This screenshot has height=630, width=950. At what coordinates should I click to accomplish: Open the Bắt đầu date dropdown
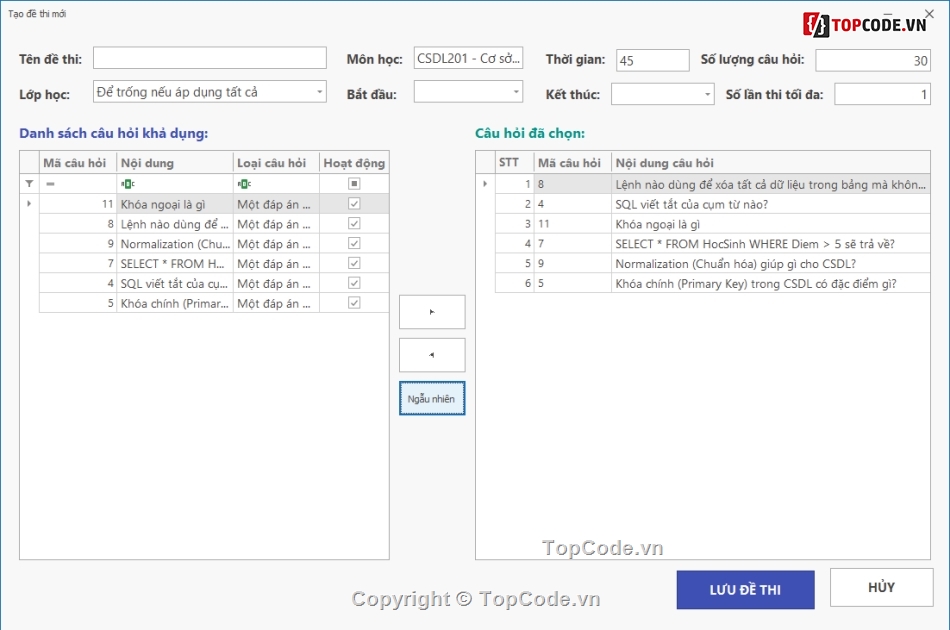(x=516, y=92)
